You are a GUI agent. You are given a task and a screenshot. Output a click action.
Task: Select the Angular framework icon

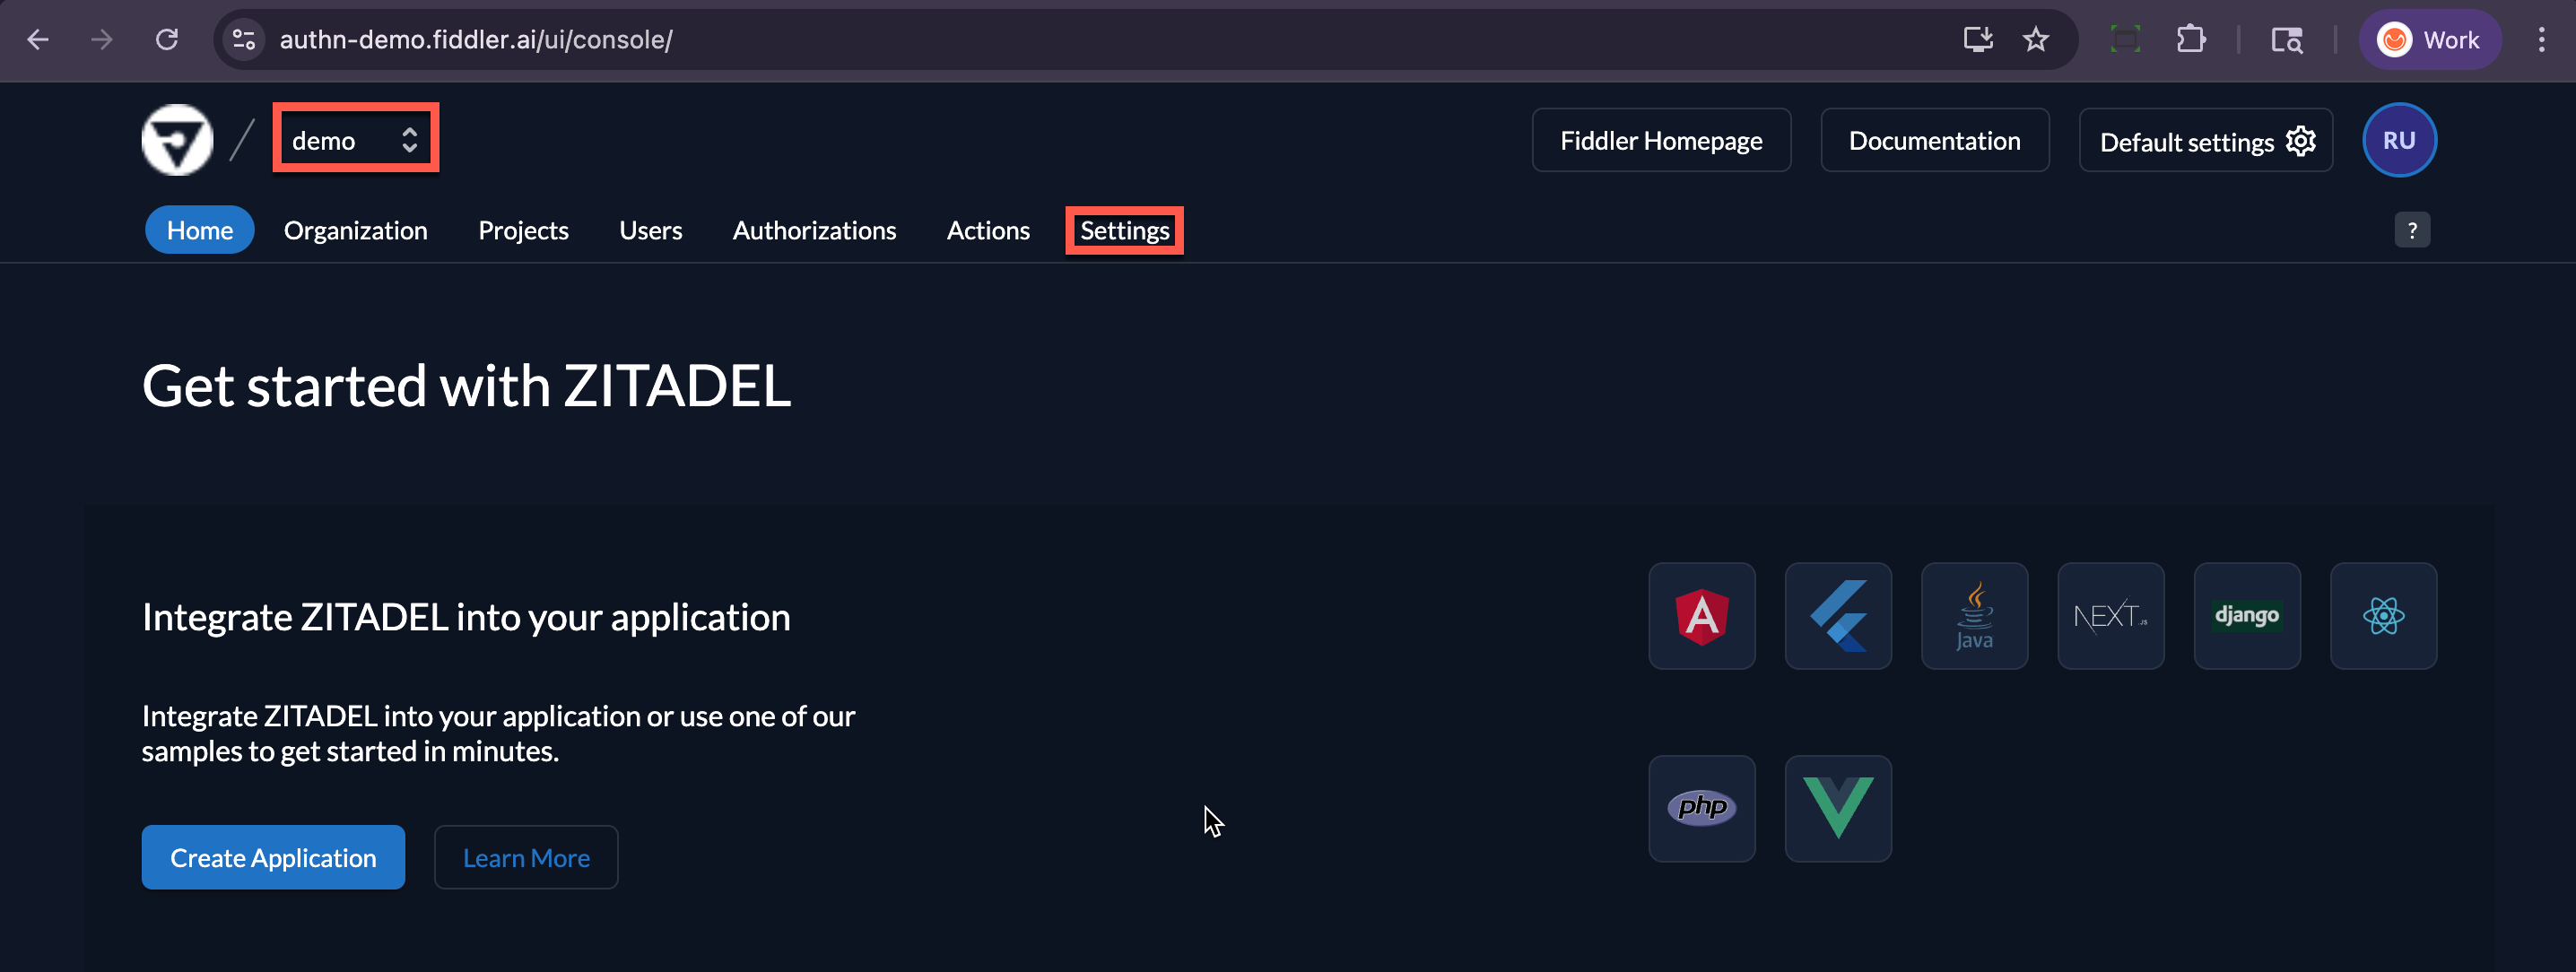(1702, 616)
